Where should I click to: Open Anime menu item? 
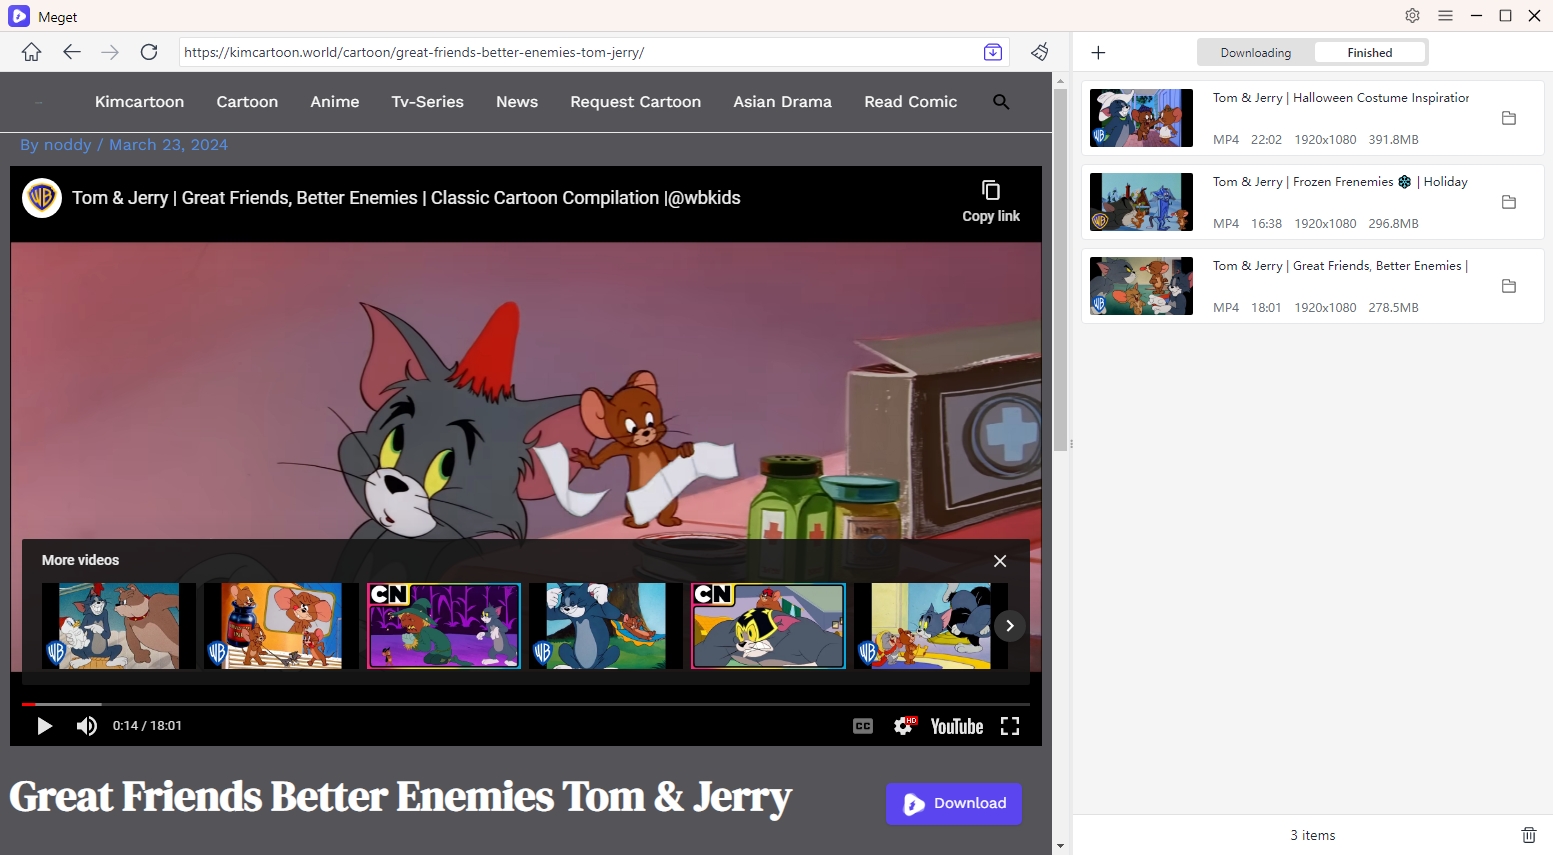click(335, 102)
